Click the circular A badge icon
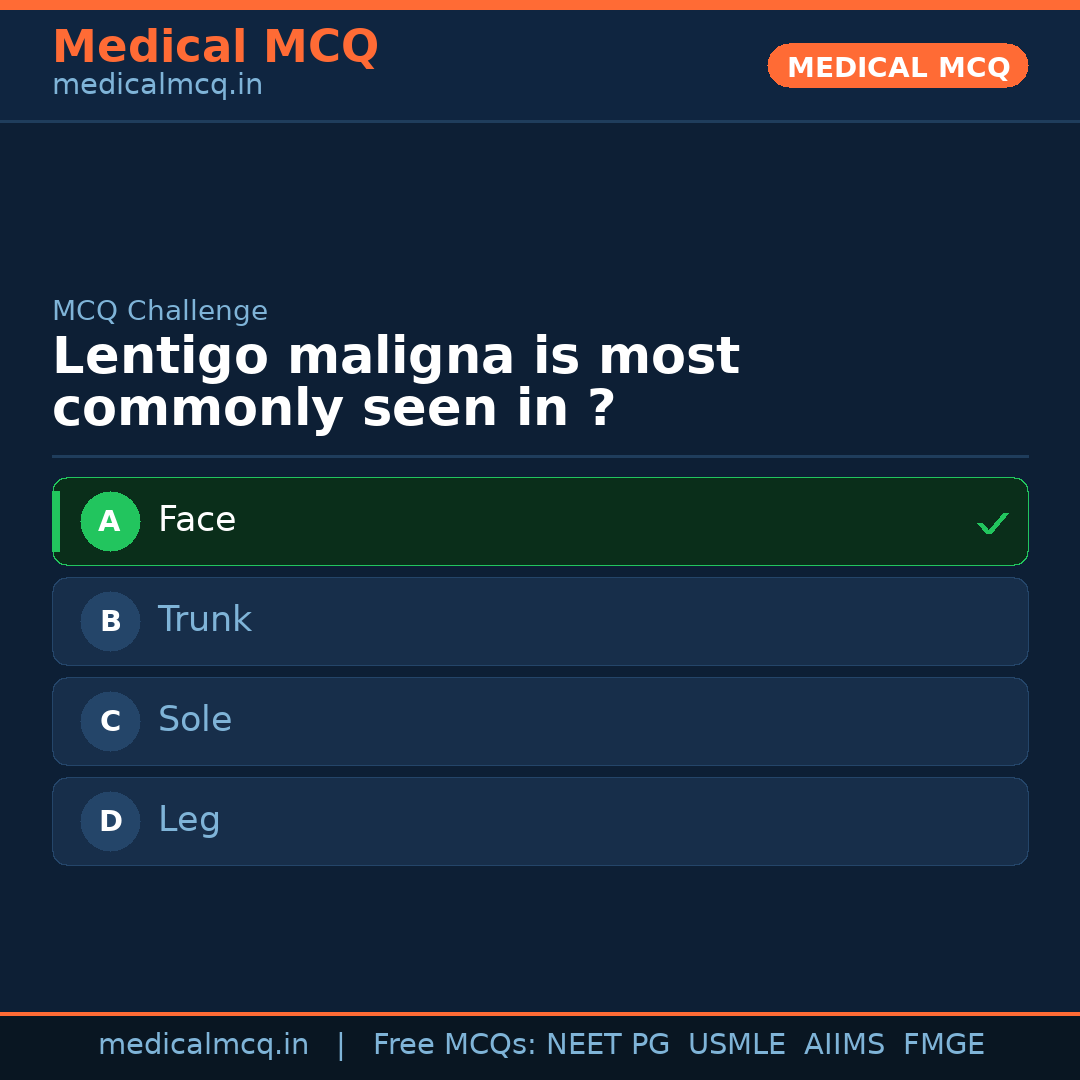Screen dimensions: 1080x1080 110,521
